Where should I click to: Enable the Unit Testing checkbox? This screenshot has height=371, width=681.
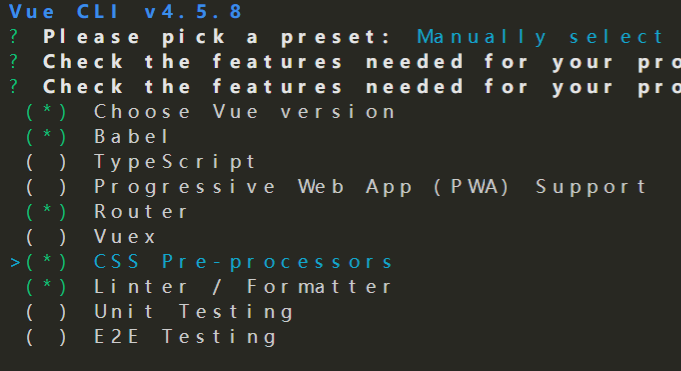pyautogui.click(x=46, y=312)
